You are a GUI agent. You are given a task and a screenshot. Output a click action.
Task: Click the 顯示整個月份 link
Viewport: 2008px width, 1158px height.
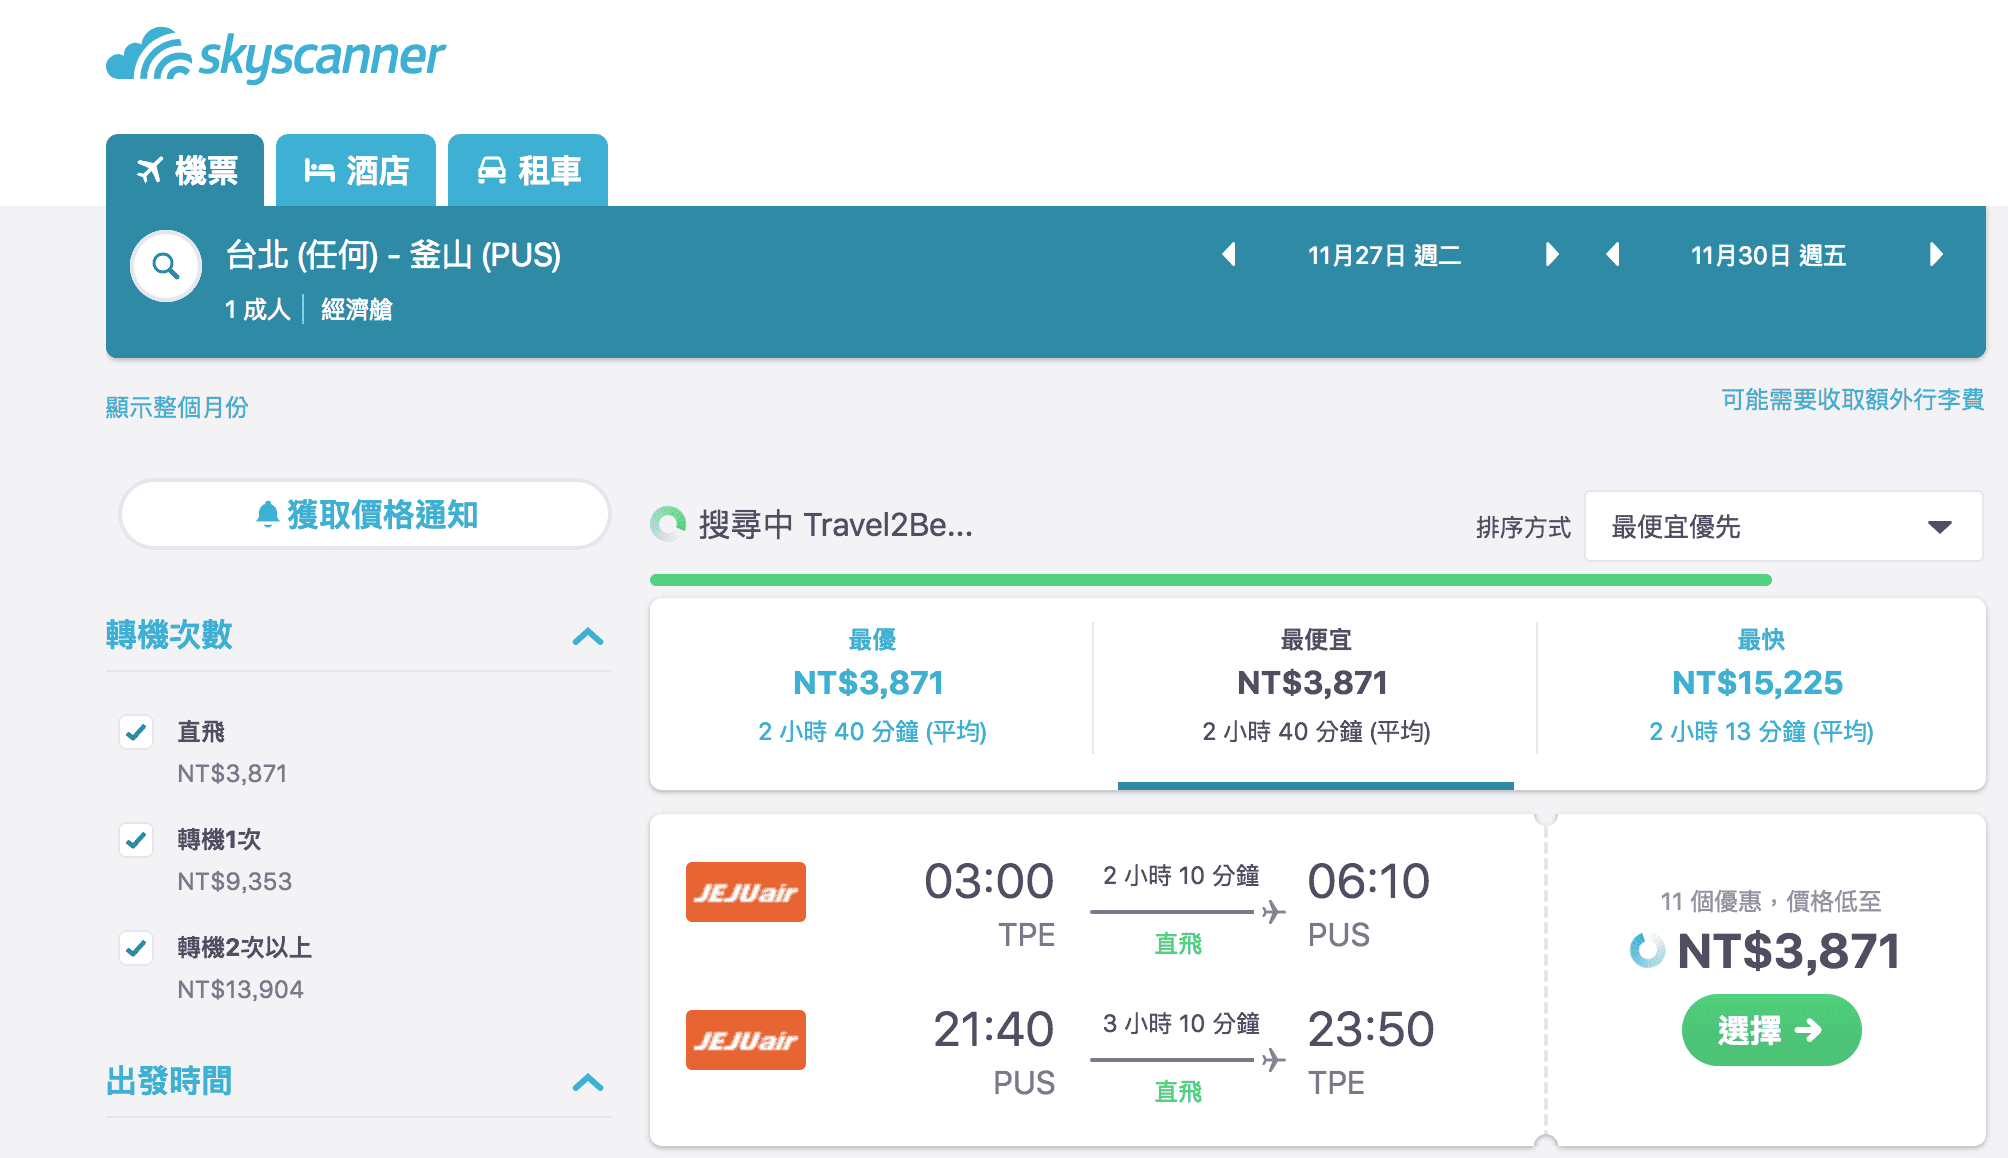point(177,407)
